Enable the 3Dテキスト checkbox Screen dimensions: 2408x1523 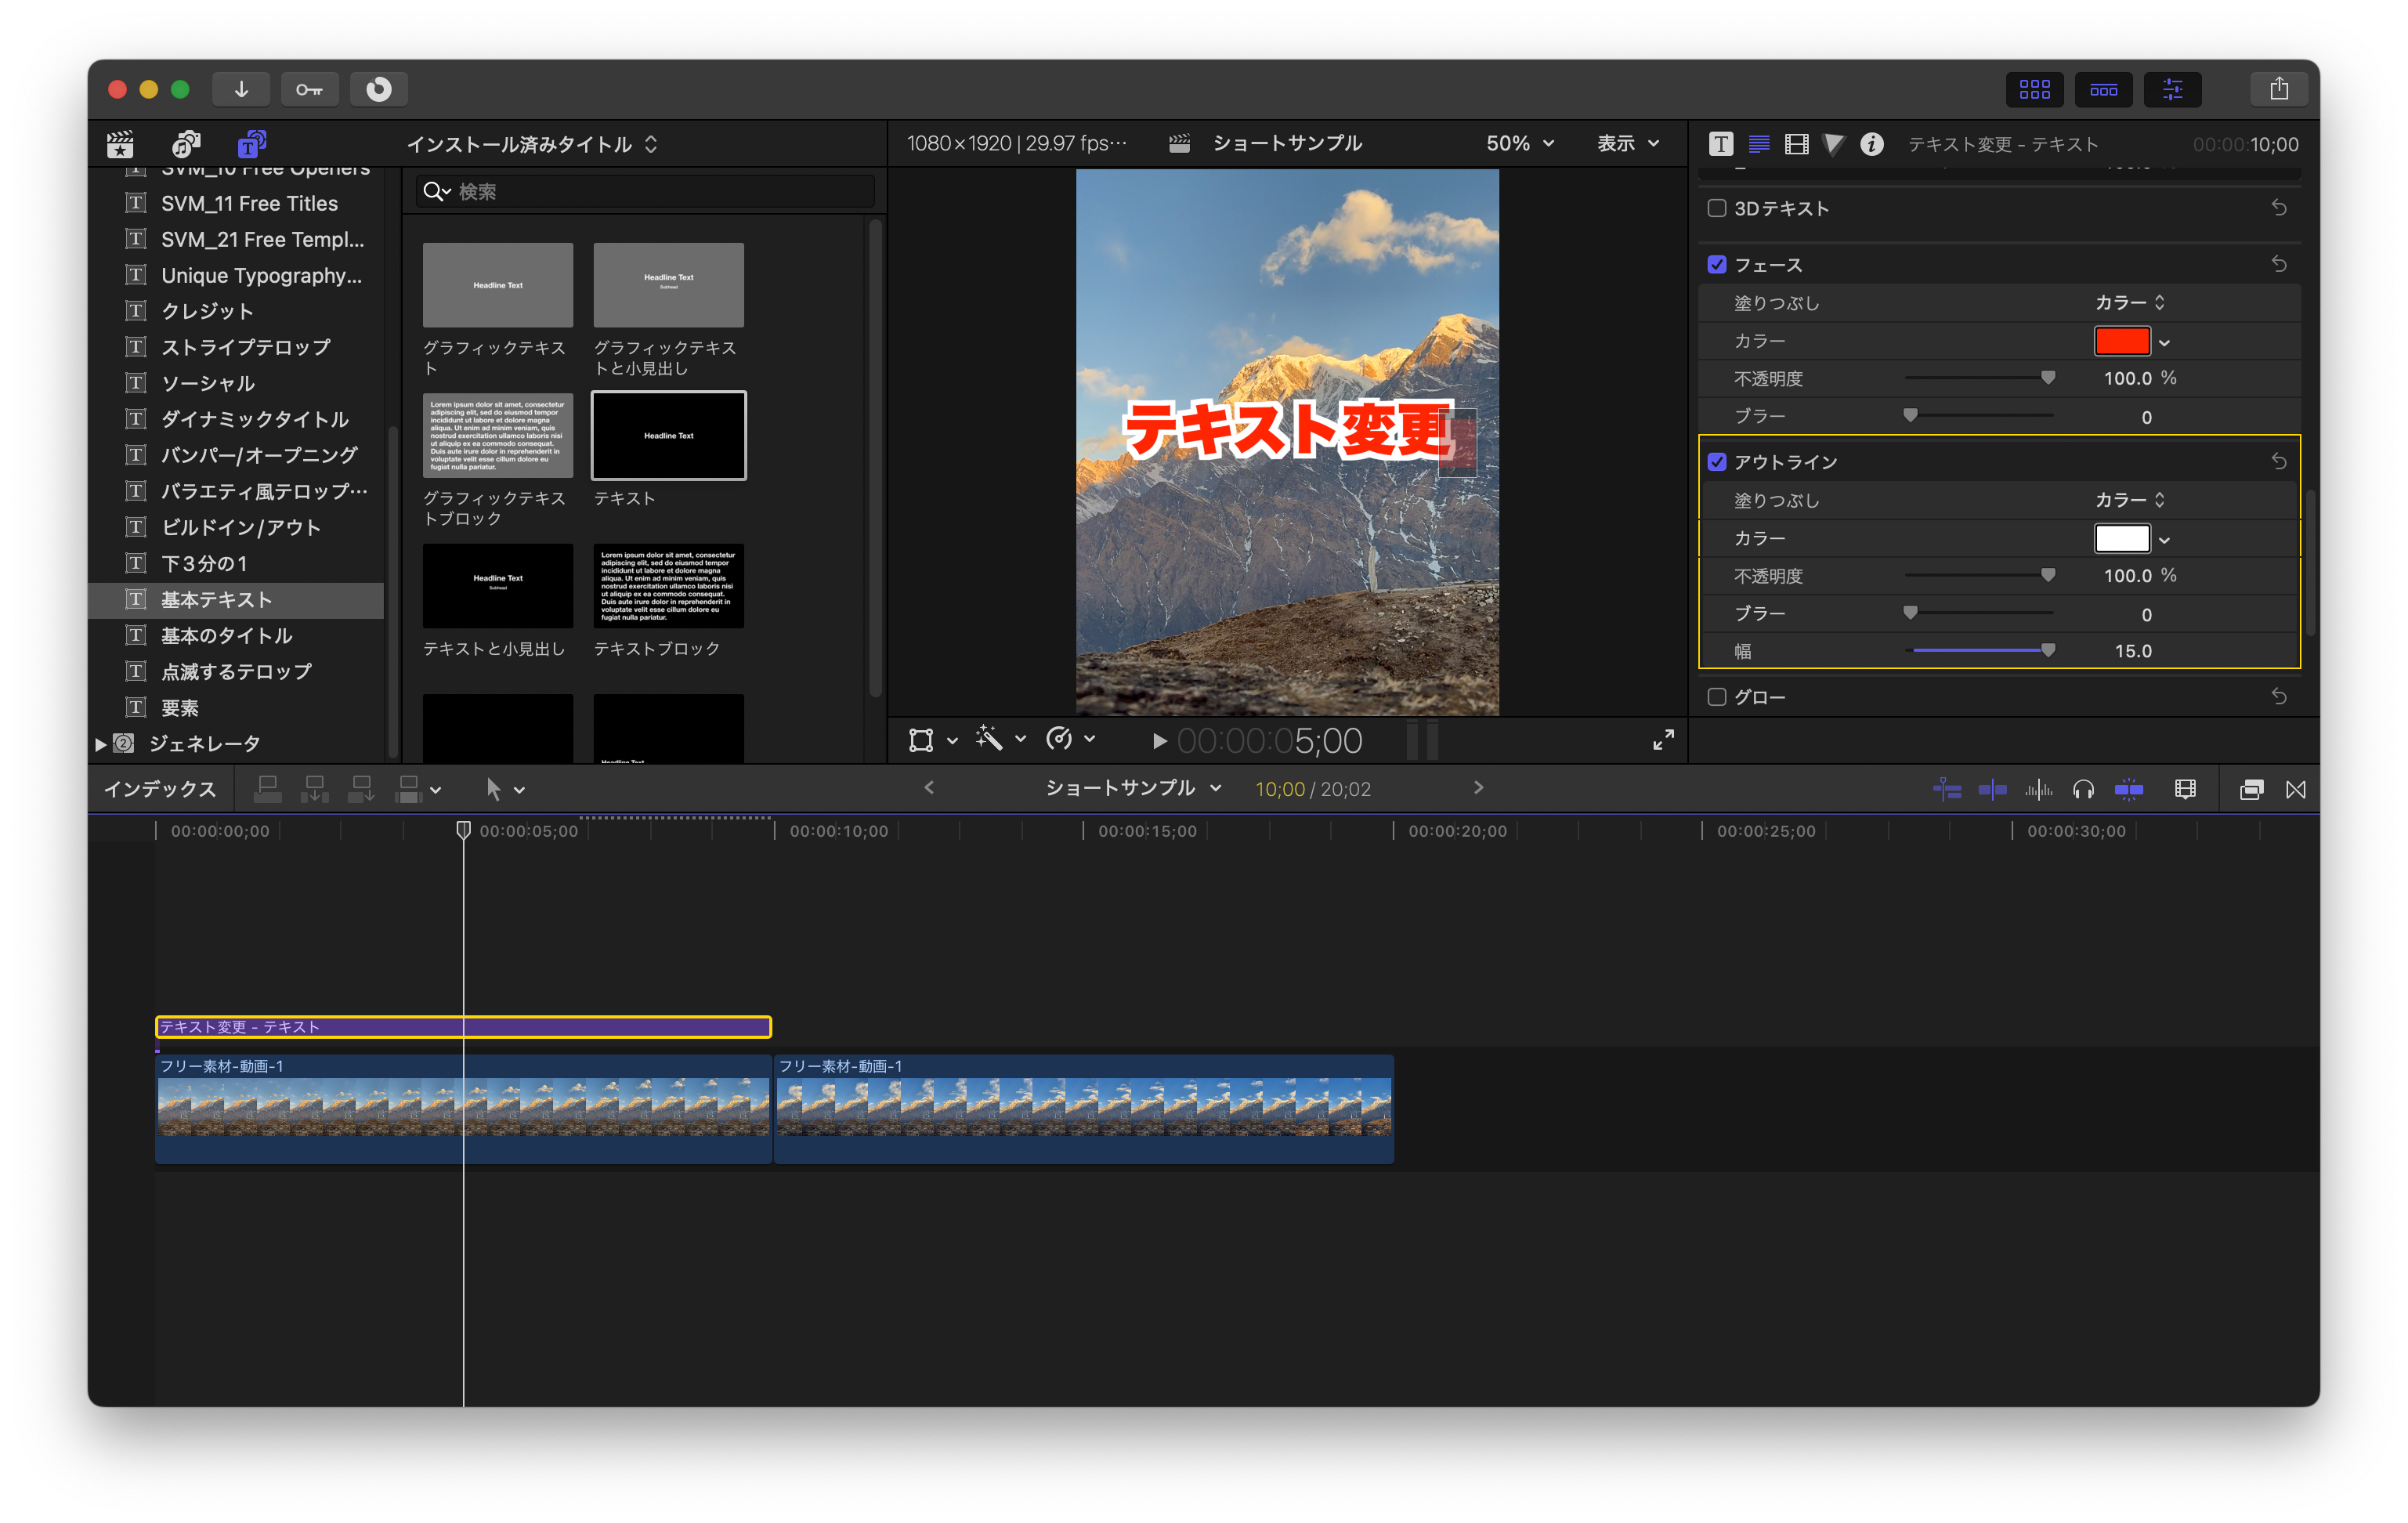pos(1717,208)
